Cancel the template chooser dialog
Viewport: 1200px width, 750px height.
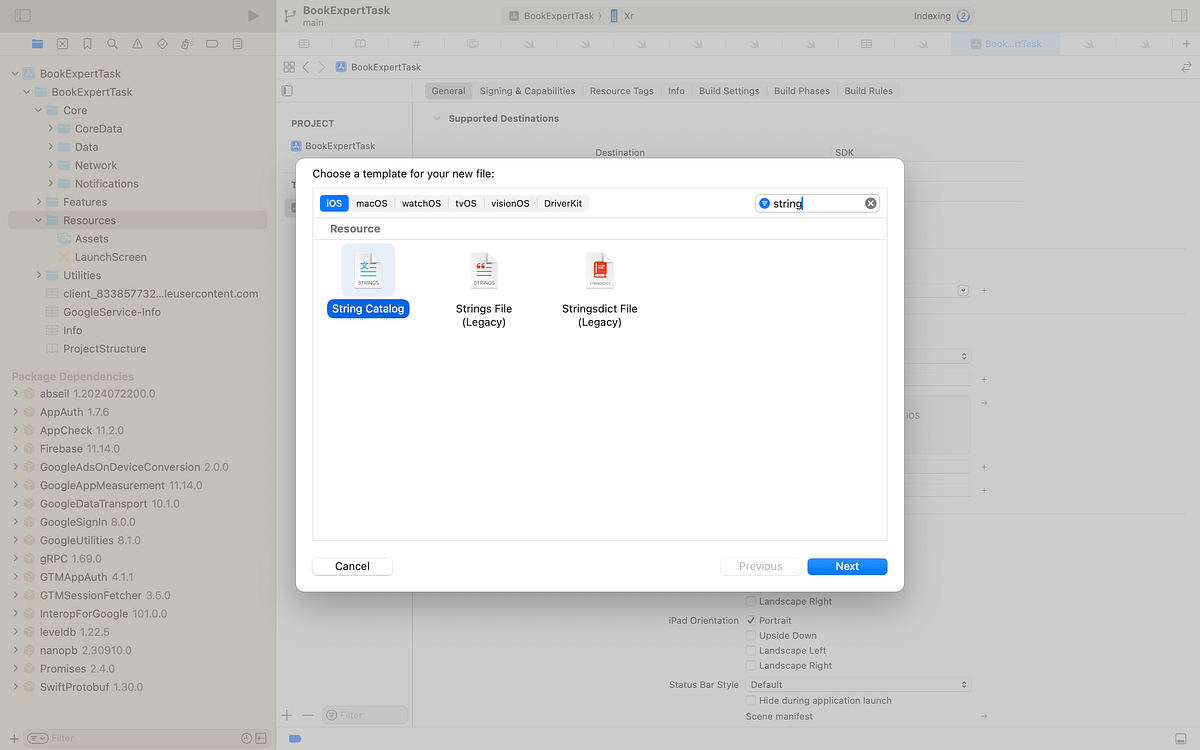(x=352, y=566)
